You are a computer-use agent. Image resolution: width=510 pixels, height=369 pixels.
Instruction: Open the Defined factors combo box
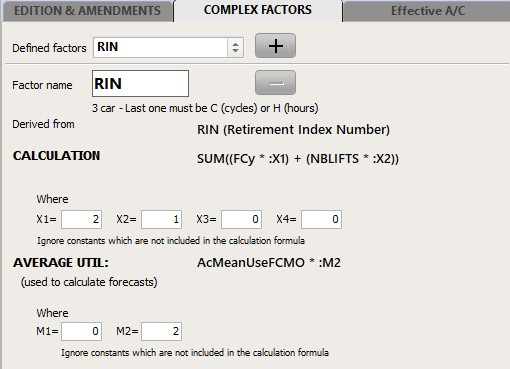pyautogui.click(x=168, y=47)
